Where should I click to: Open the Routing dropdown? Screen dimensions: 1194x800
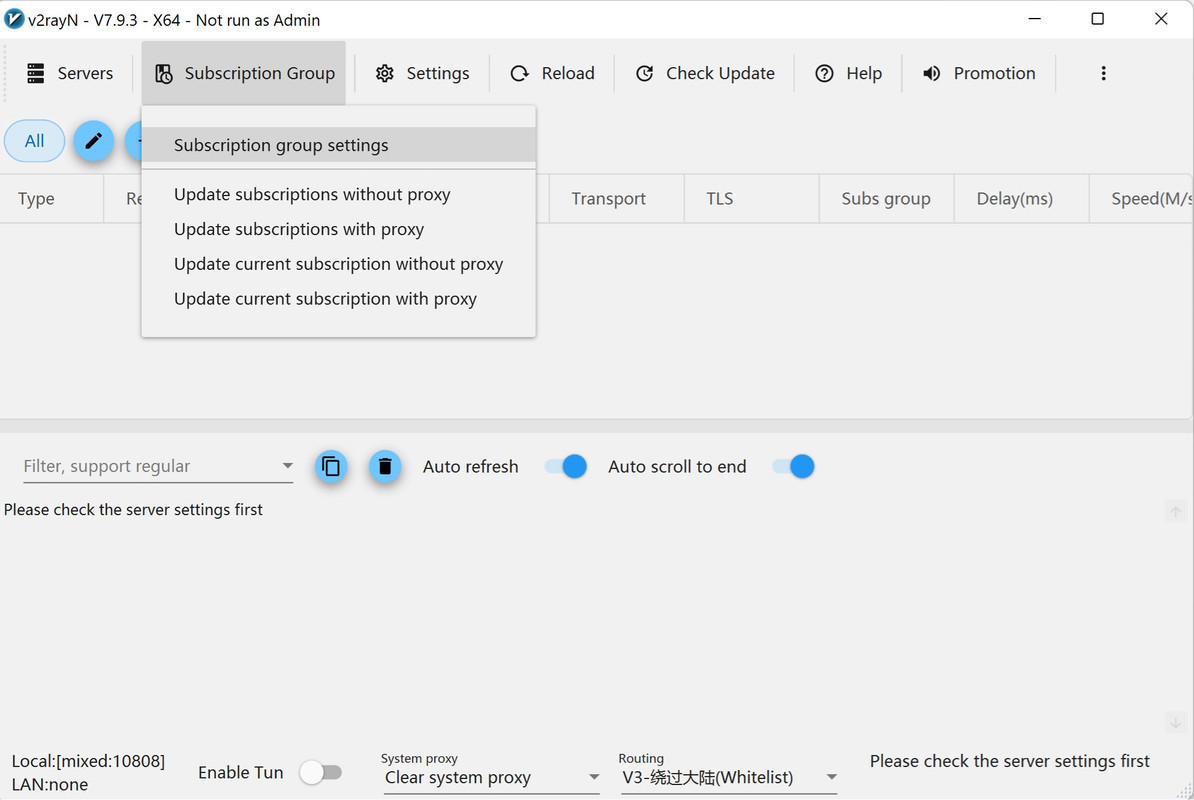729,777
